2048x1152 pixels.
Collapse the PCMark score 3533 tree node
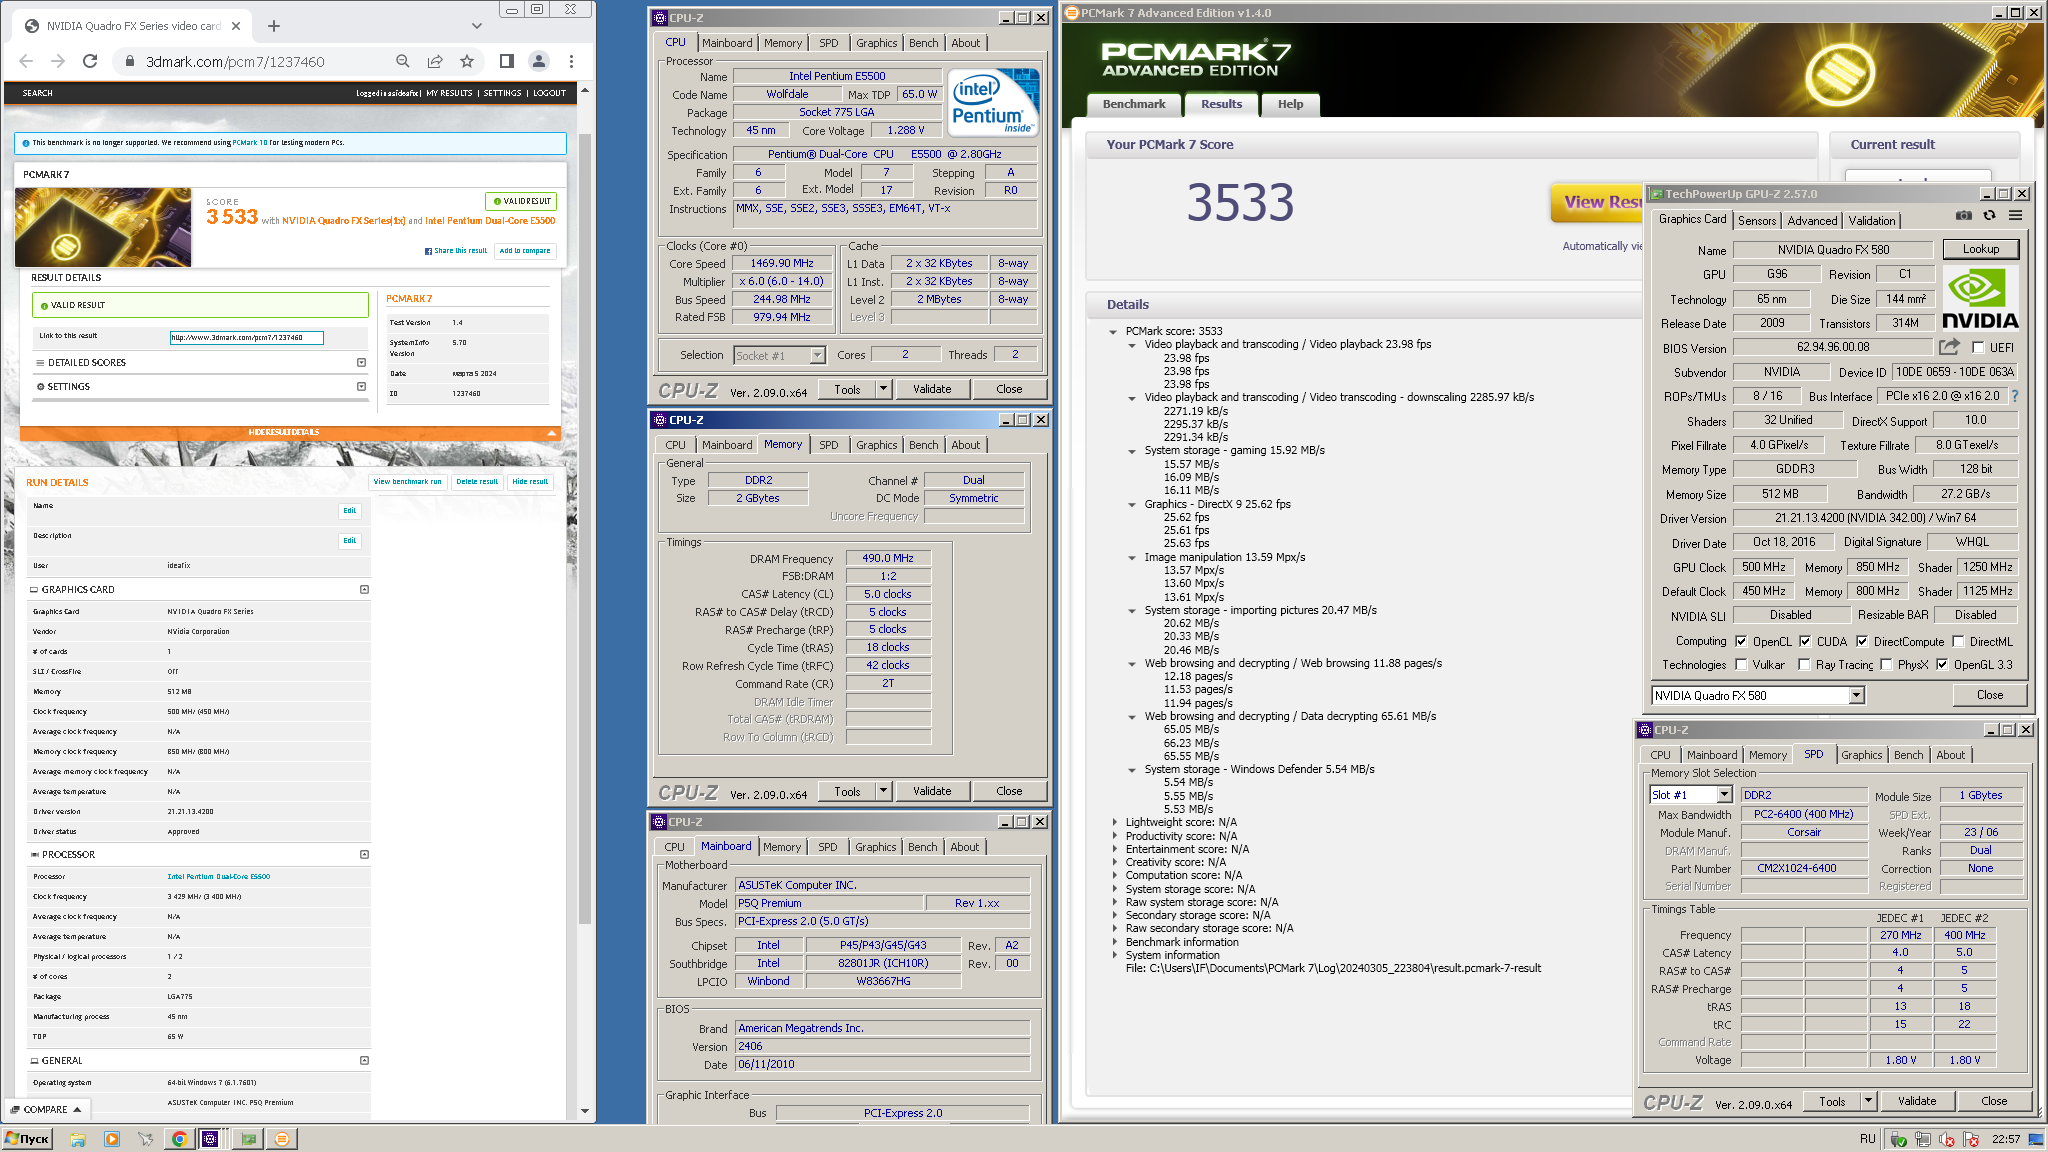click(1113, 331)
